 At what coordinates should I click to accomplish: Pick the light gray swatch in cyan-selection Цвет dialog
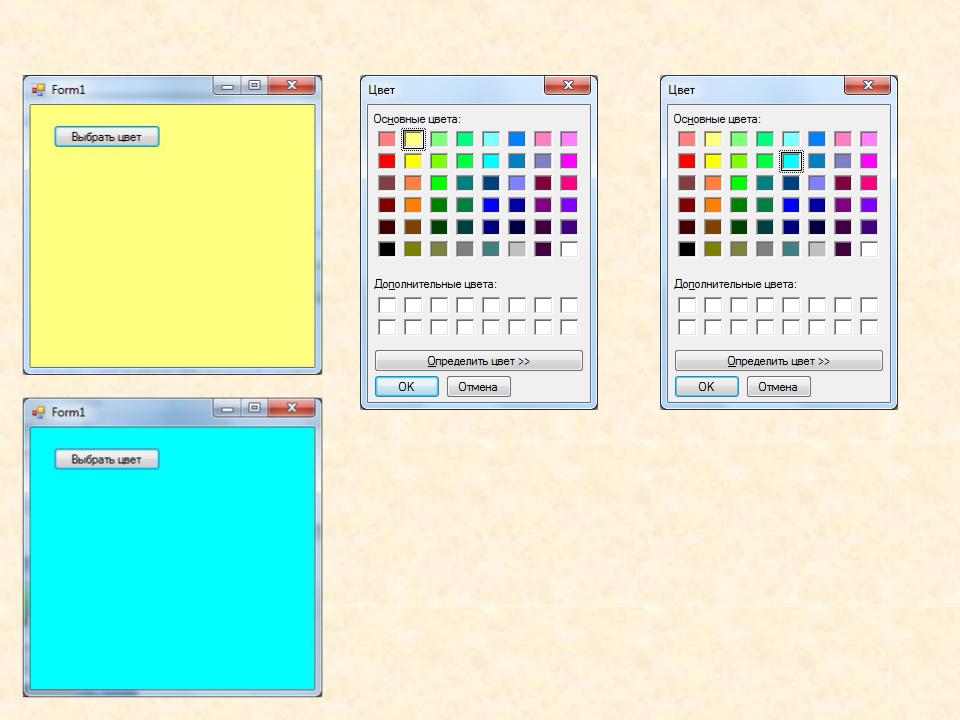click(817, 249)
